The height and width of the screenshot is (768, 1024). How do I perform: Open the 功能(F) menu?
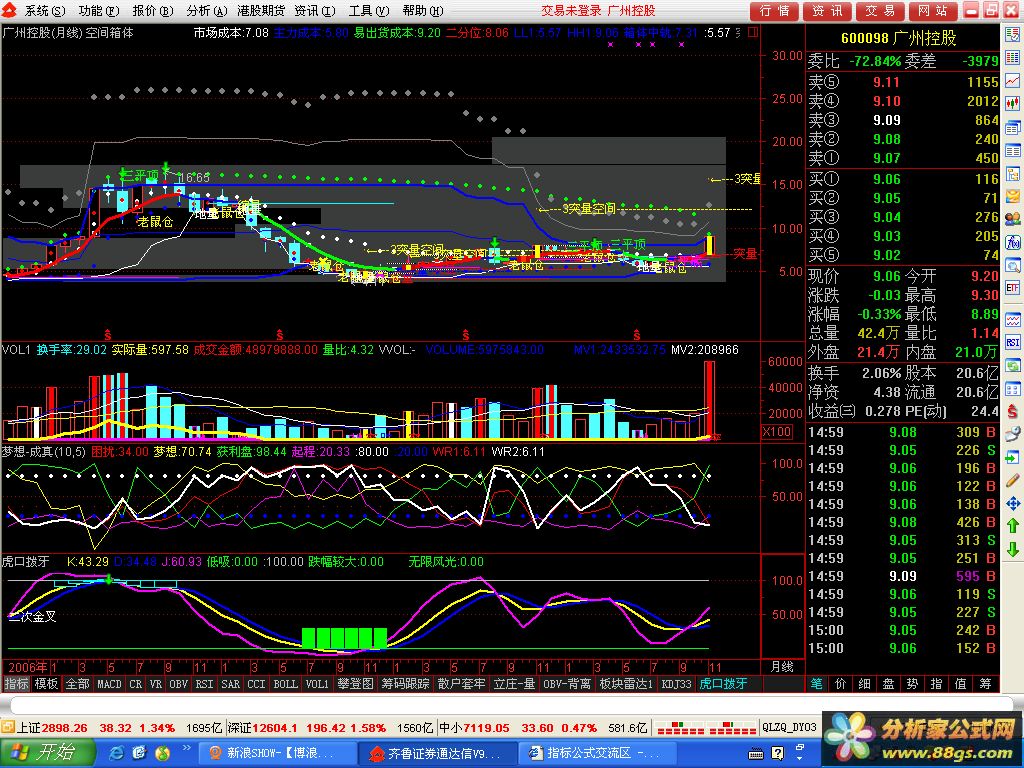pos(99,10)
